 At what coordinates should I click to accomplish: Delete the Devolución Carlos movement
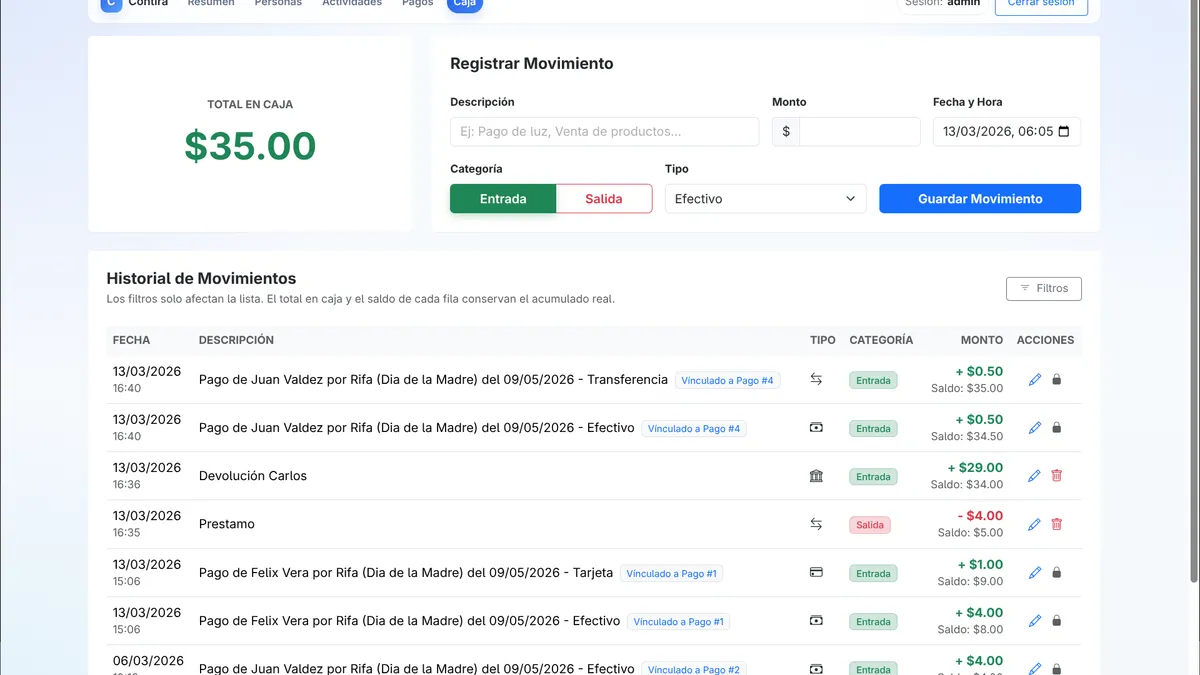(x=1057, y=476)
